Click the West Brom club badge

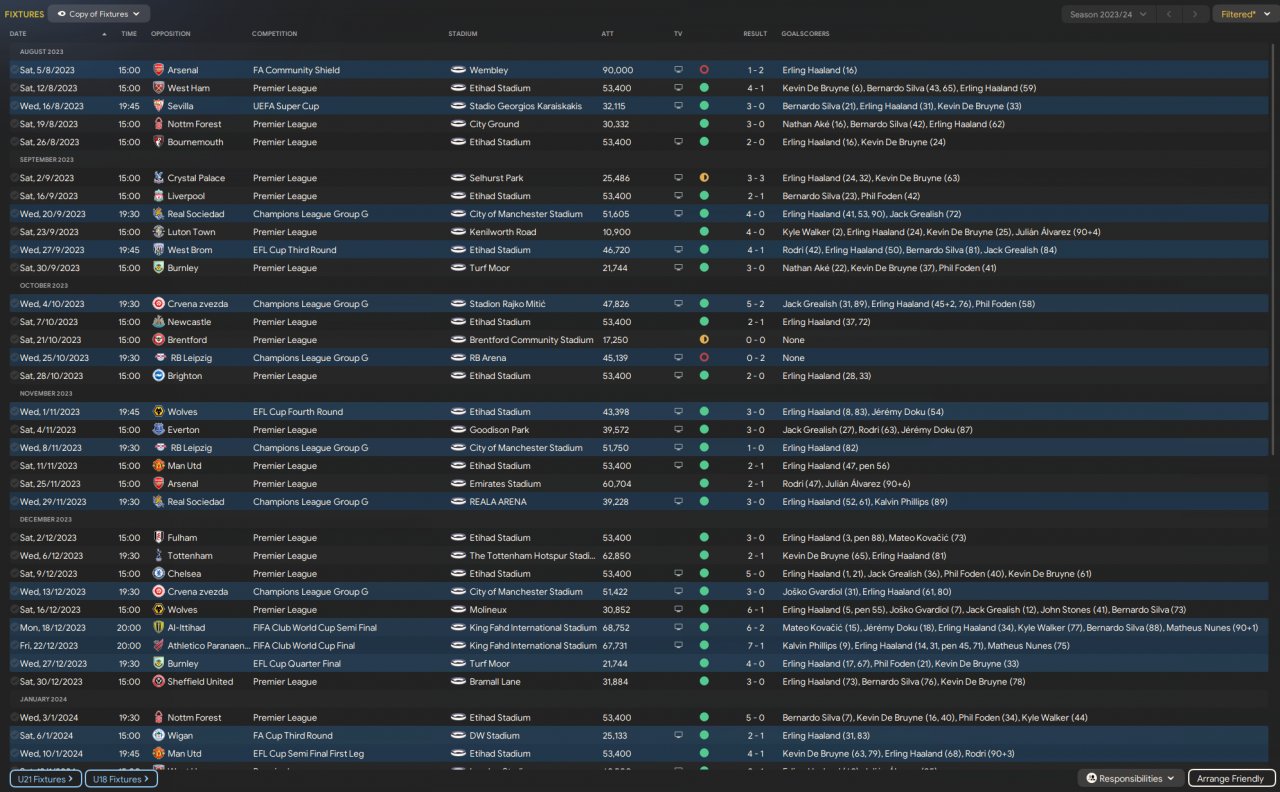[x=159, y=250]
